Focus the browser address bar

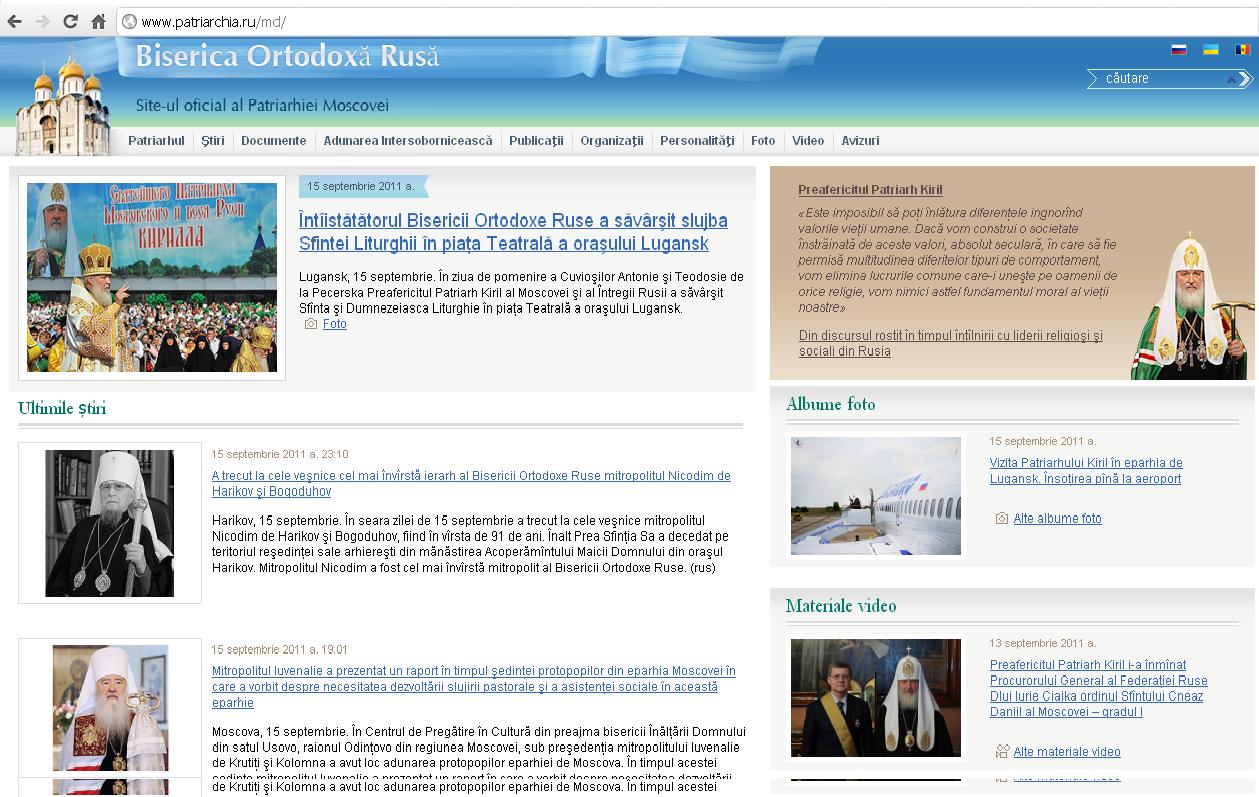685,21
